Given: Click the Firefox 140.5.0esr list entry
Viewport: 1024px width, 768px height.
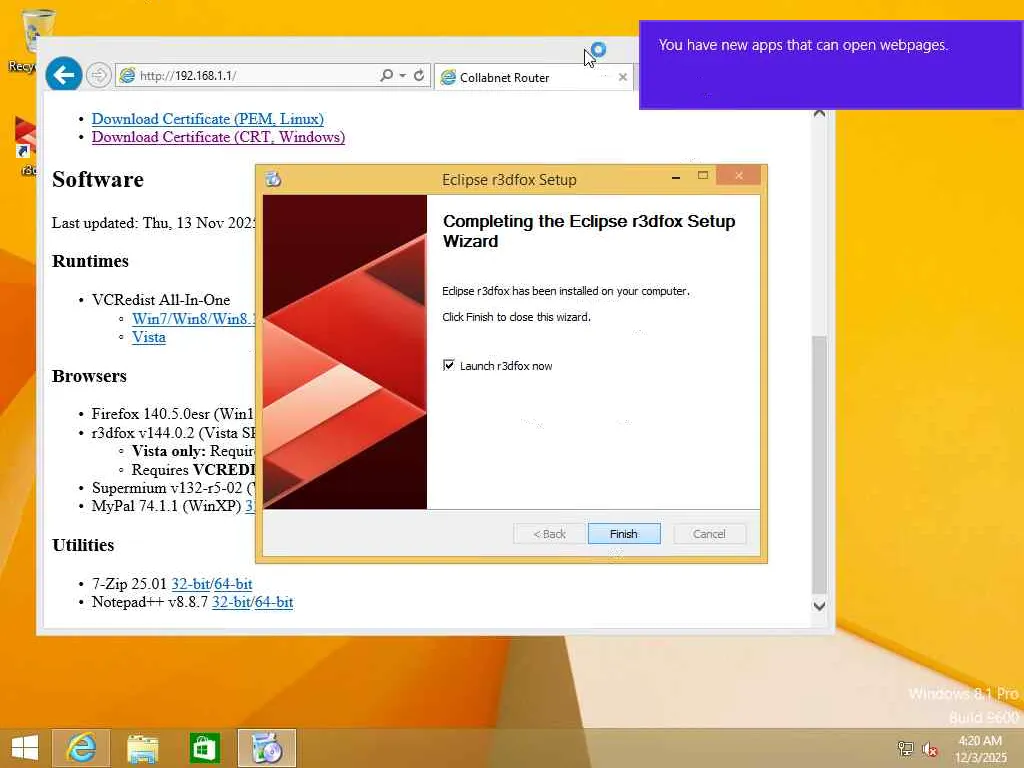Looking at the screenshot, I should point(172,414).
